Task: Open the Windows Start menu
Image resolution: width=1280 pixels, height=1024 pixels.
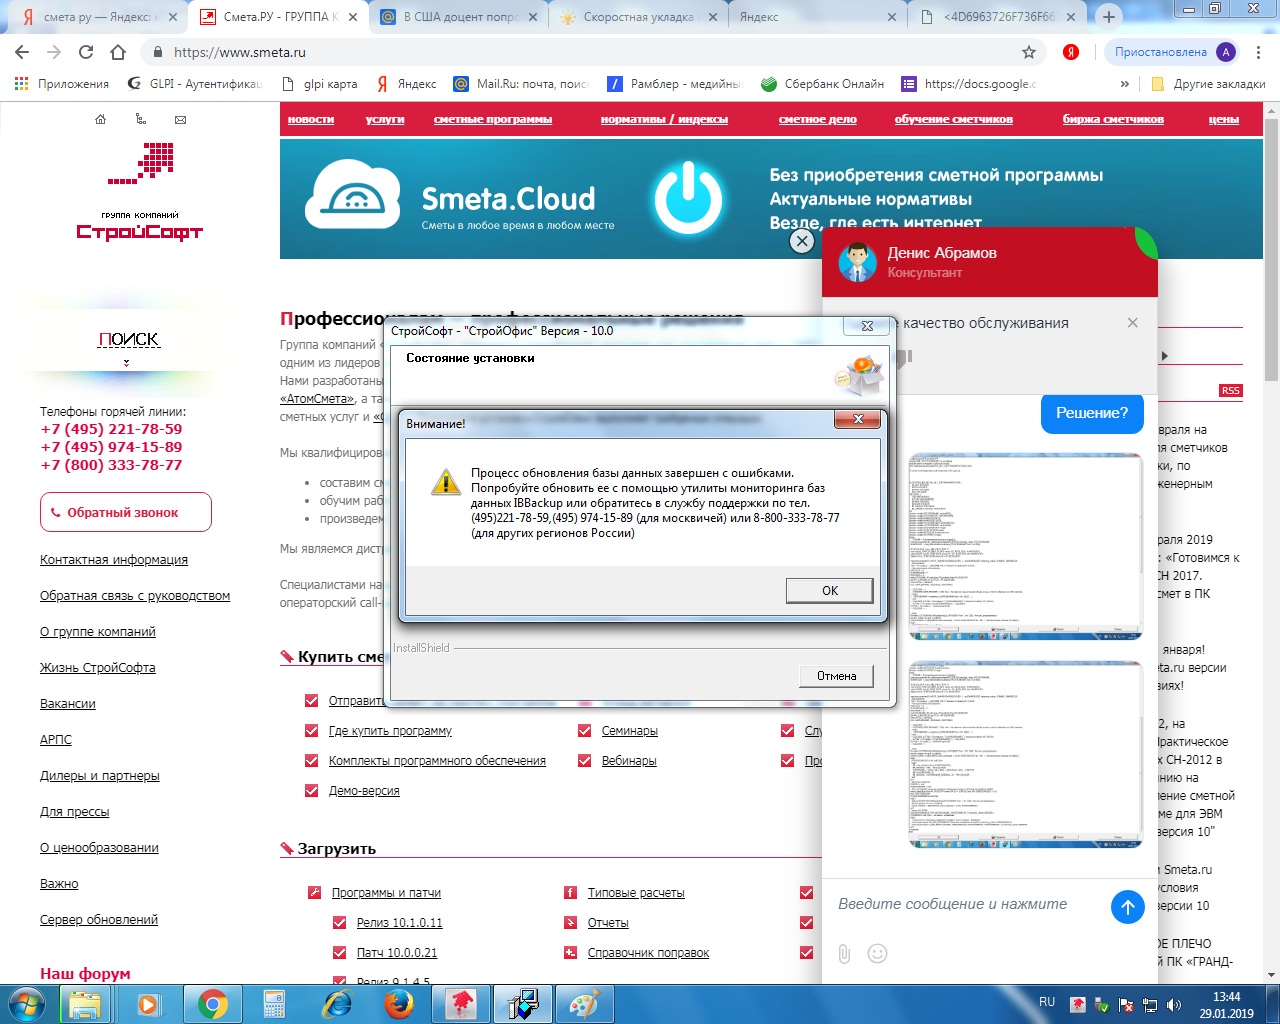Action: coord(27,1003)
